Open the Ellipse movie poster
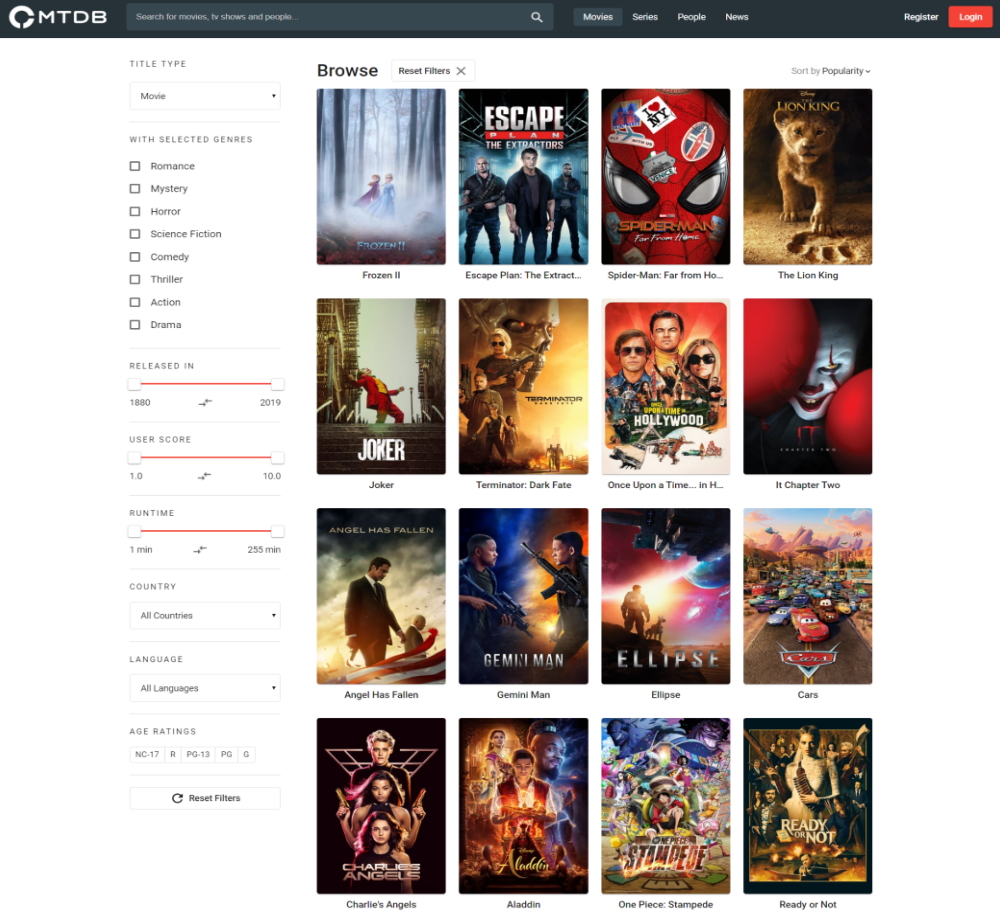This screenshot has width=1000, height=923. 666,596
